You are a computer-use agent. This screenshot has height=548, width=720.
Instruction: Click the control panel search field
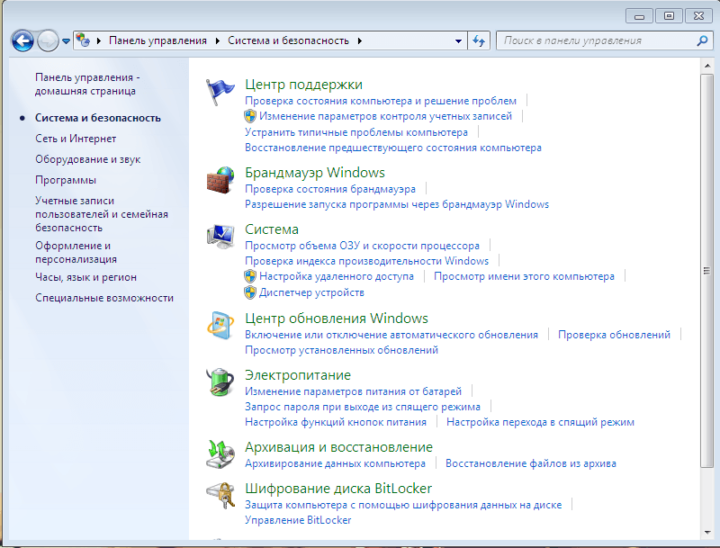[595, 41]
